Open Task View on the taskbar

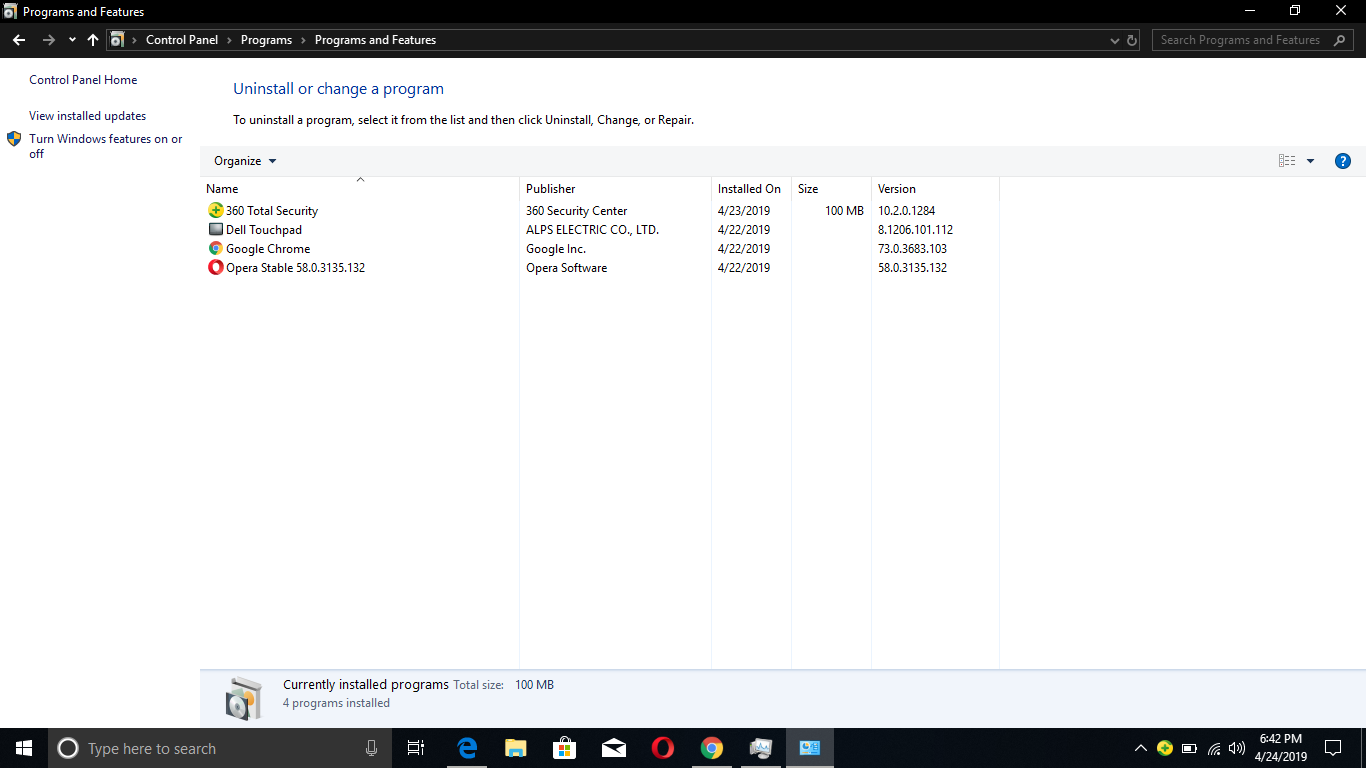point(416,748)
